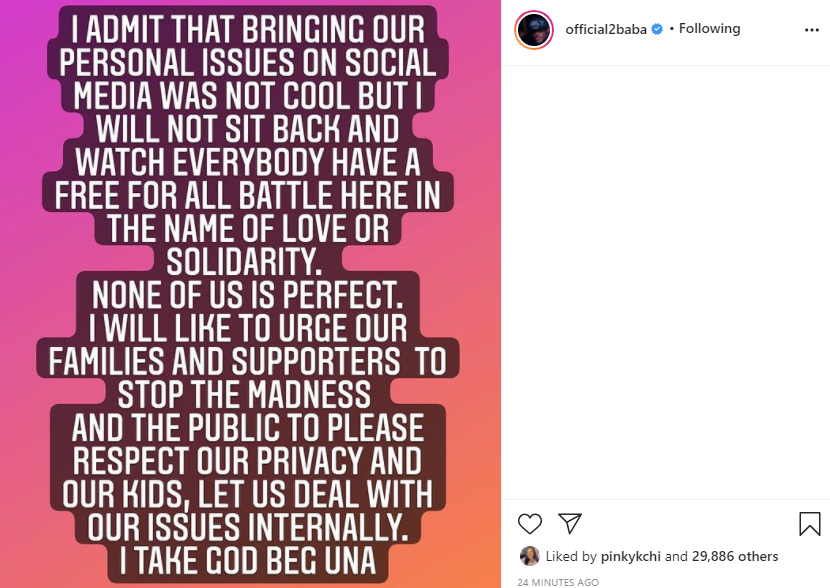Save the post with the bookmark icon
Screen dimensions: 830x588
[x=809, y=523]
